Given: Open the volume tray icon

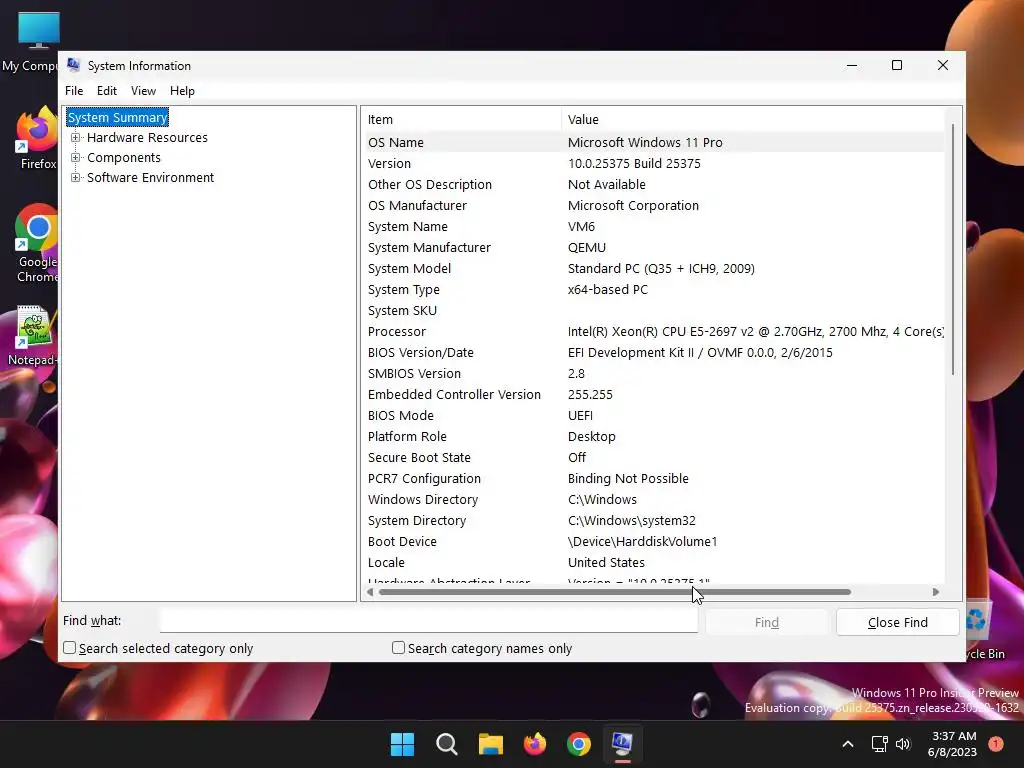Looking at the screenshot, I should [x=903, y=744].
